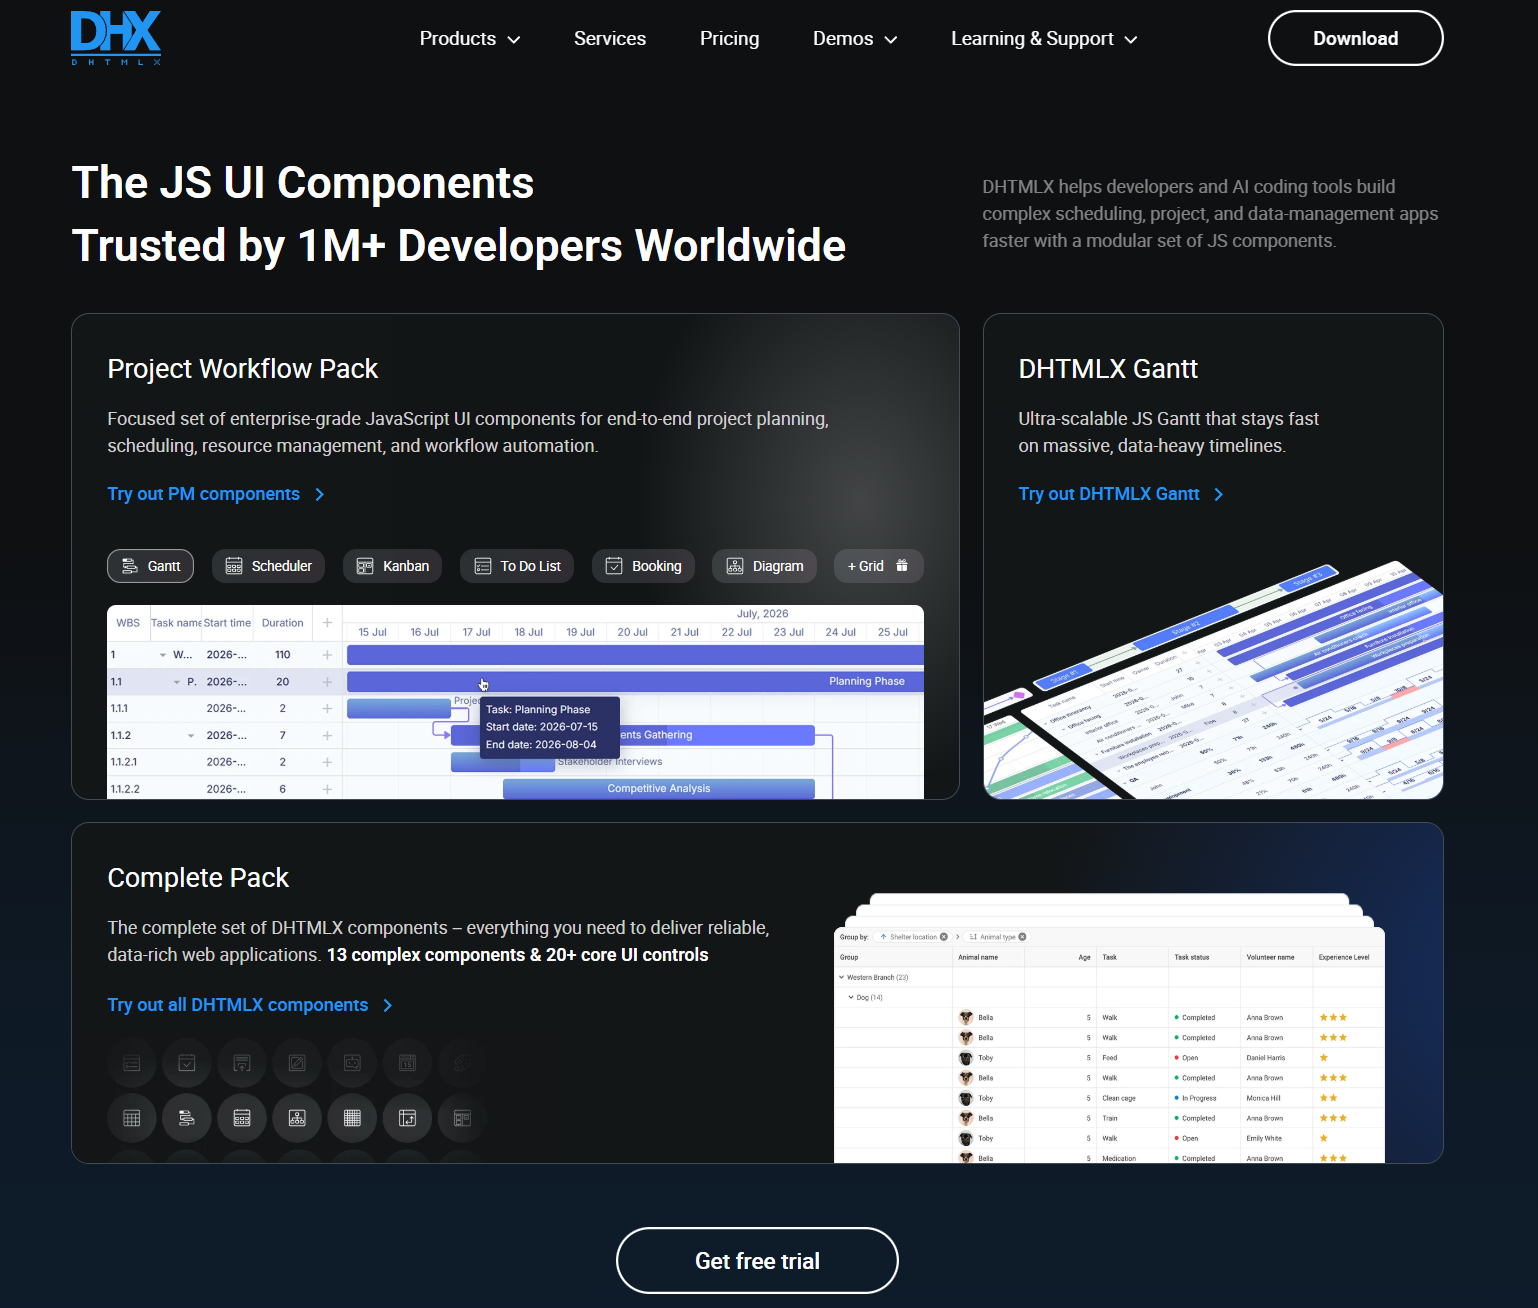Switch to the Scheduler demo tab
This screenshot has width=1538, height=1308.
tap(269, 566)
